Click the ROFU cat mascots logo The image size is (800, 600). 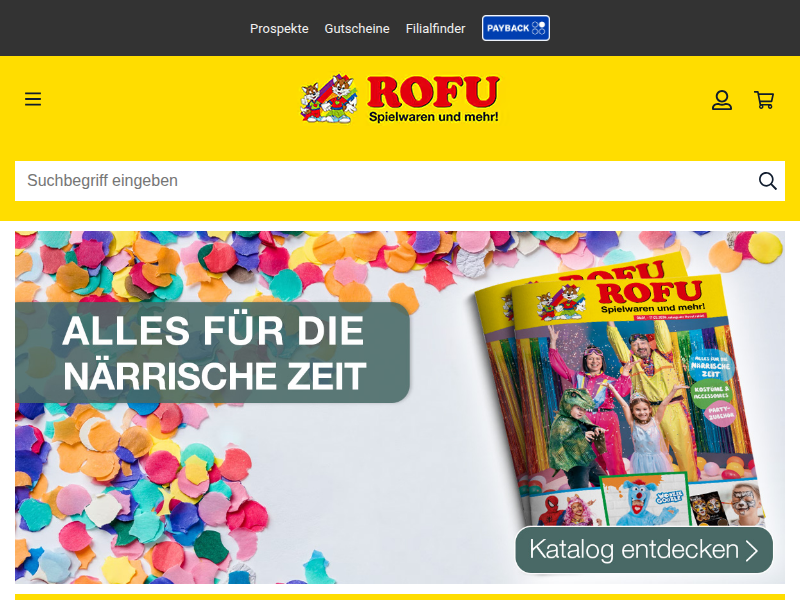coord(329,99)
